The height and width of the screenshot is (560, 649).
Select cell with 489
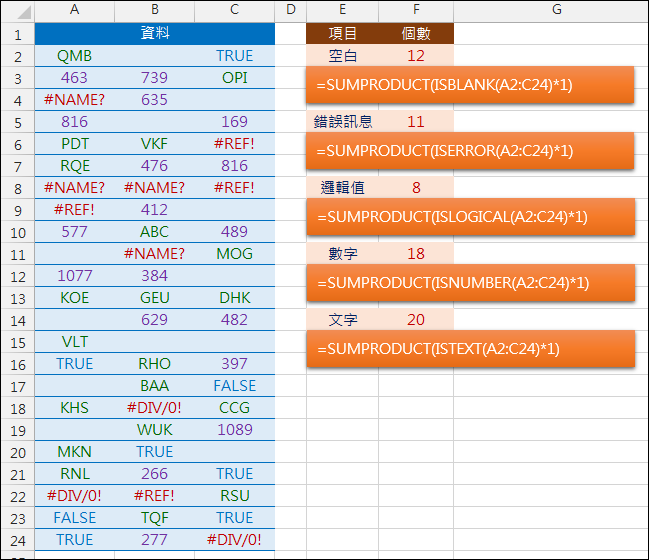[235, 232]
